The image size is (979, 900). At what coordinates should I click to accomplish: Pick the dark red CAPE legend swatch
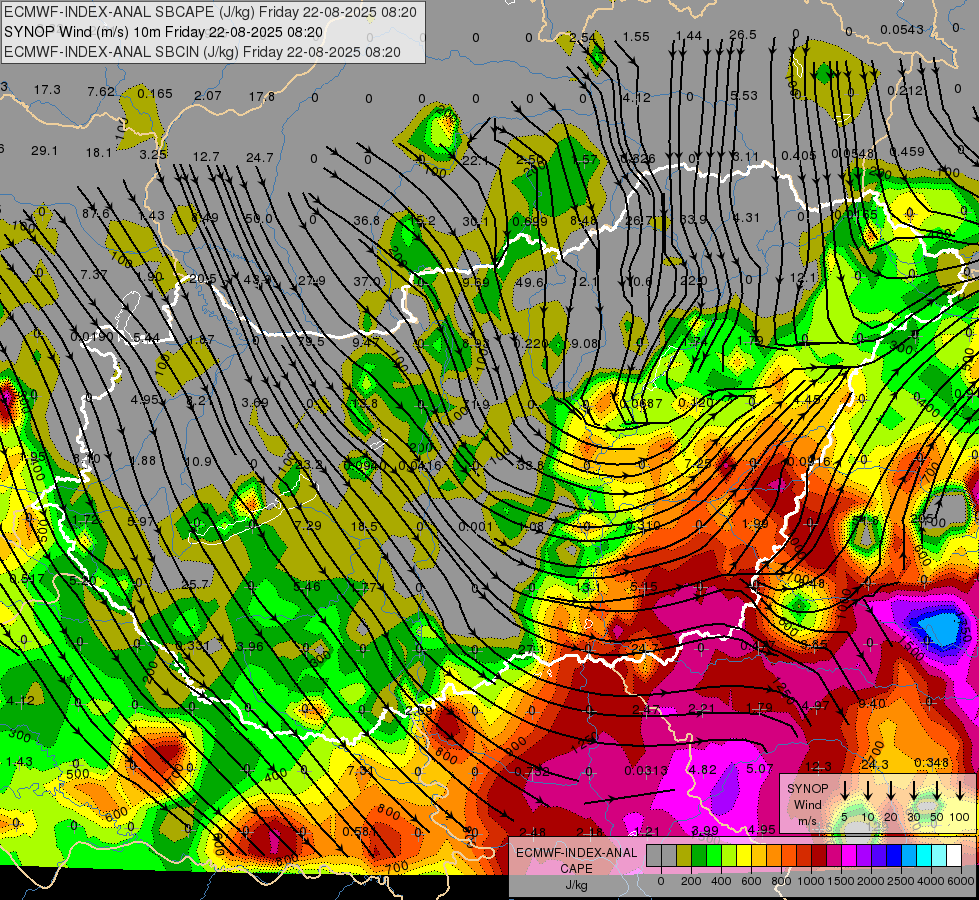pos(819,856)
